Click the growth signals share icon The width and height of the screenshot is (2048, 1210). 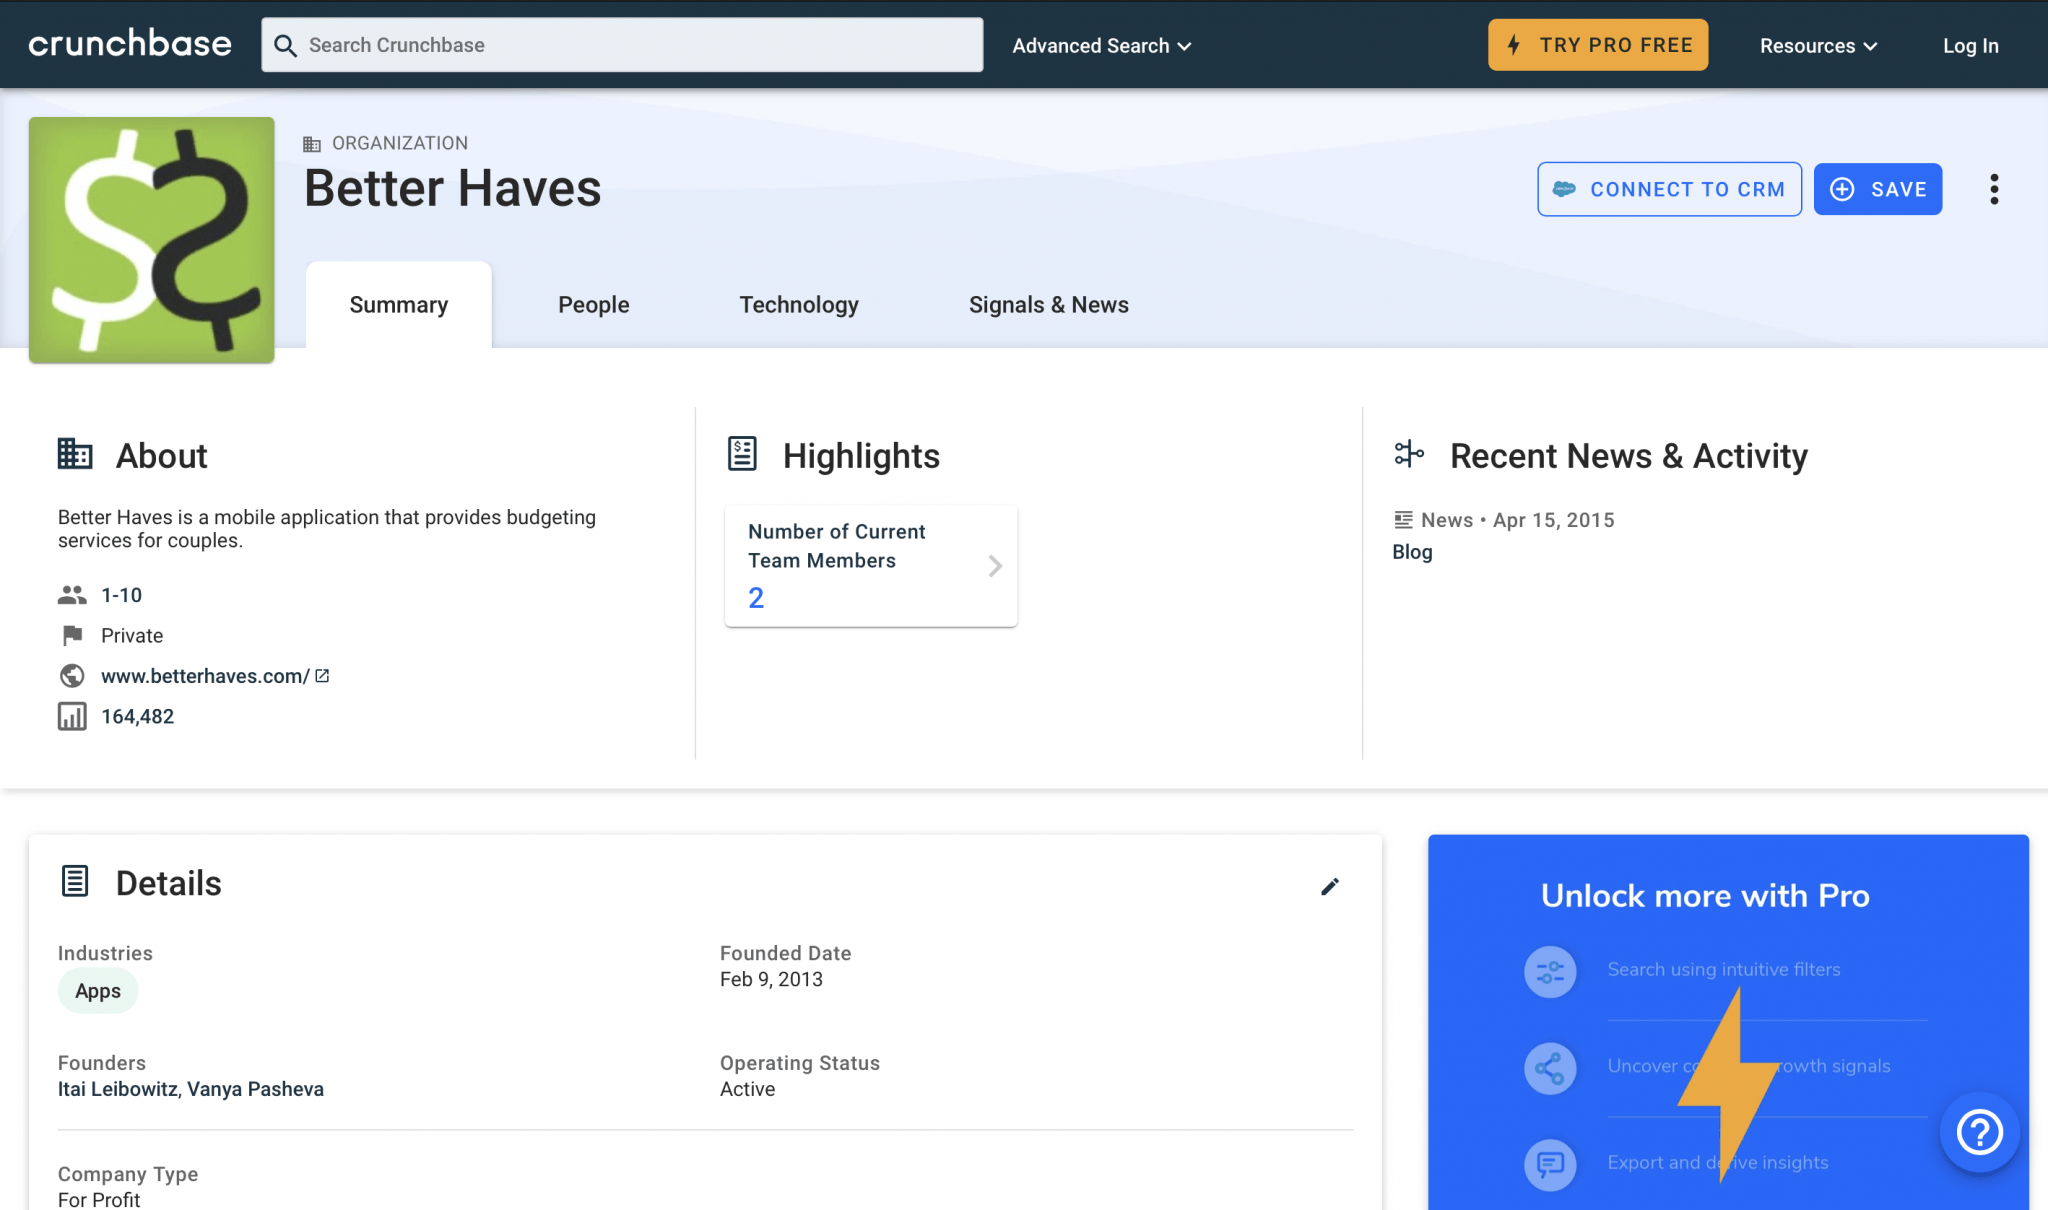1550,1068
